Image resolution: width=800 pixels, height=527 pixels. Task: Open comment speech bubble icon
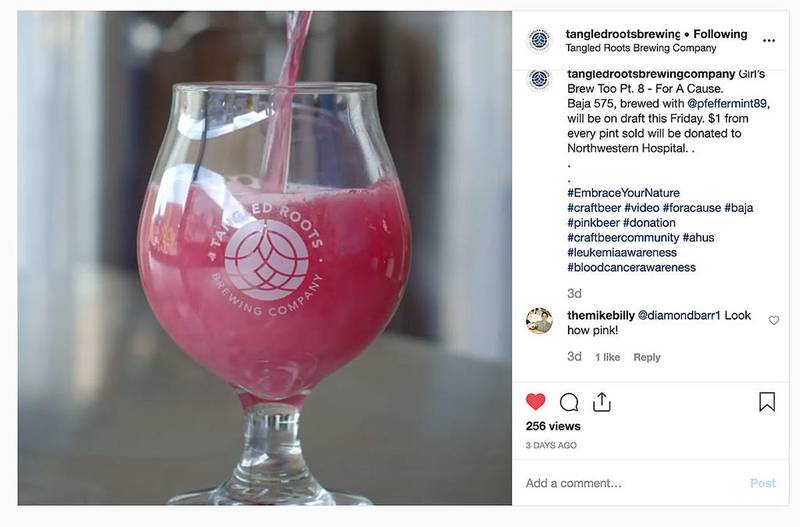pyautogui.click(x=569, y=402)
